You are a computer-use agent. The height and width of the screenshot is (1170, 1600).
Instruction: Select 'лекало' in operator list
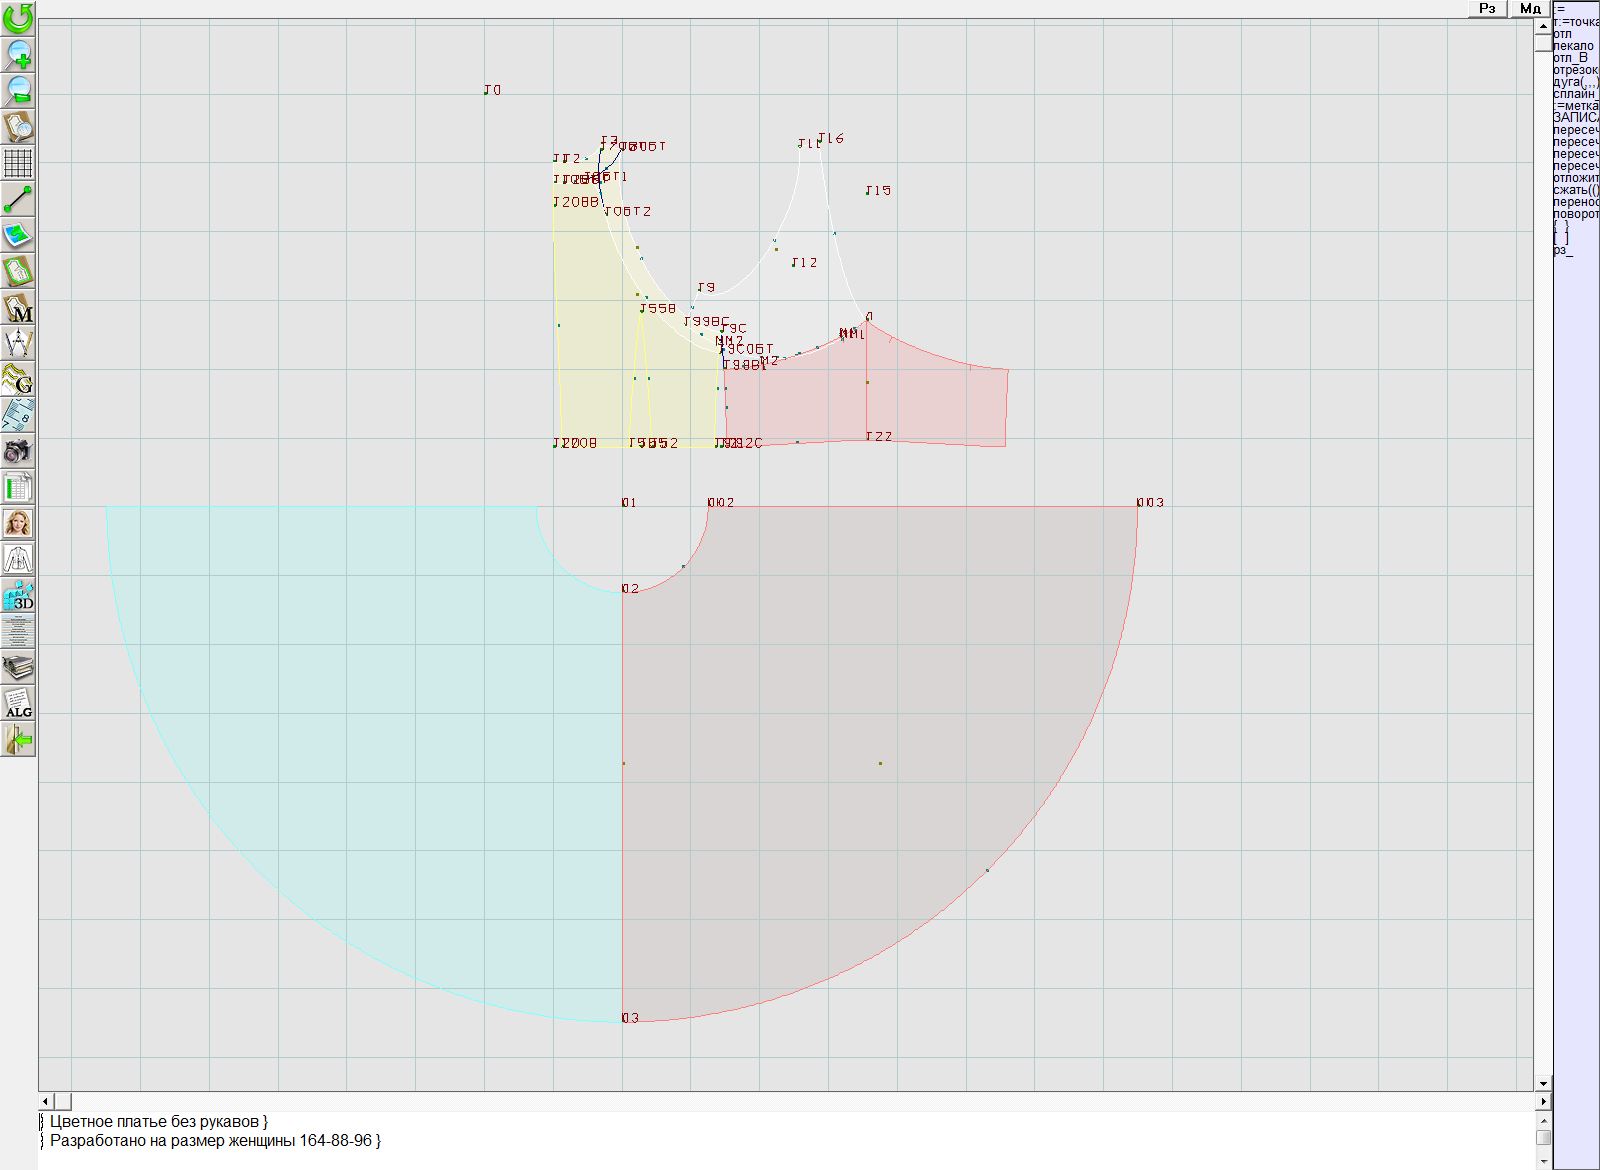[x=1573, y=46]
